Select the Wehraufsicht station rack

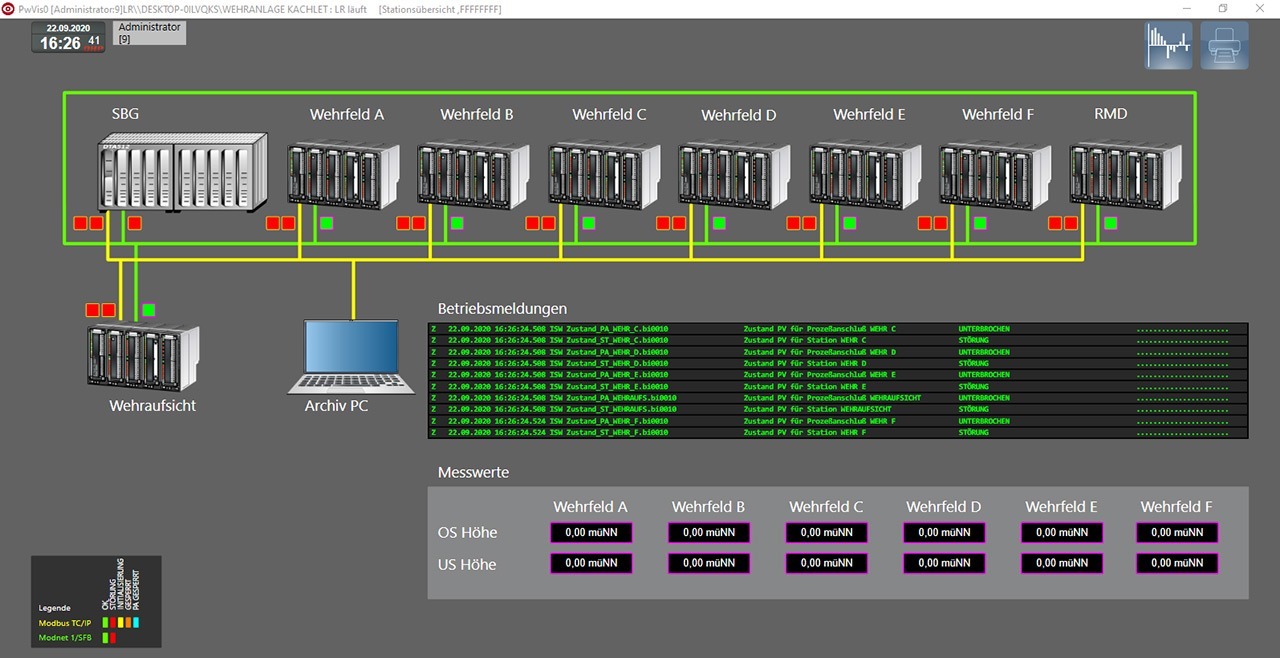click(142, 358)
